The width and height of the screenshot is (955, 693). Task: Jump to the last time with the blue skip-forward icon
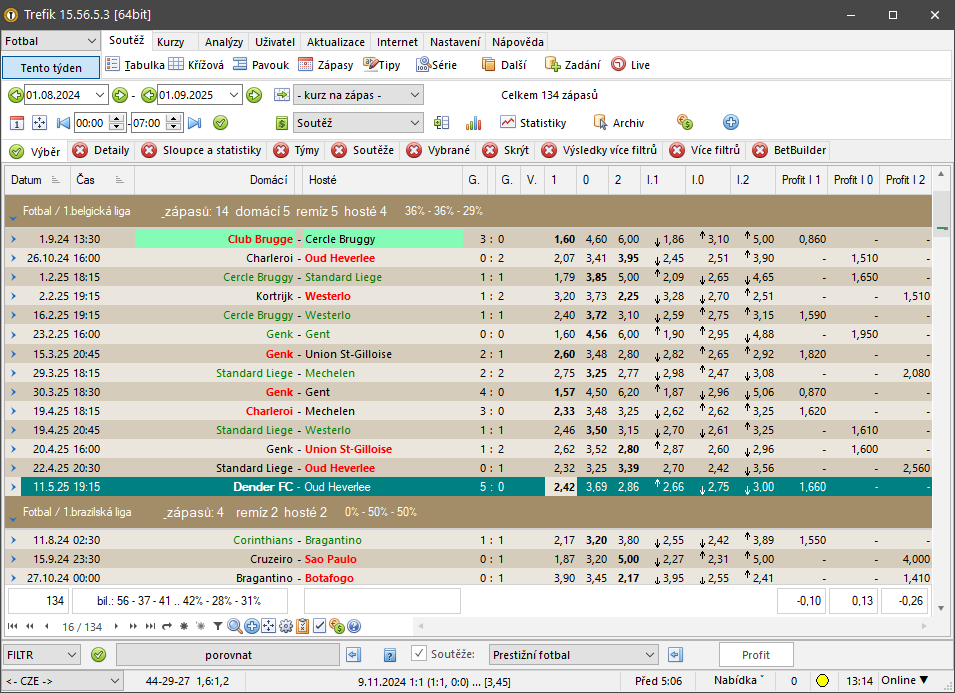tap(194, 123)
